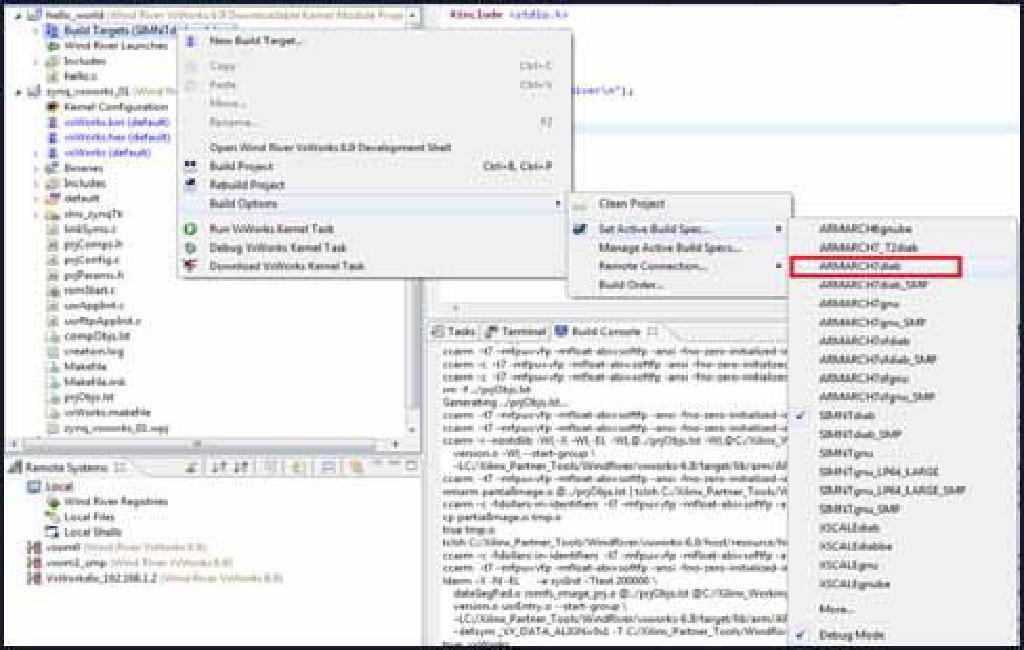
Task: Open Debug VxWorks Kernel Task via bug icon
Action: (x=189, y=248)
